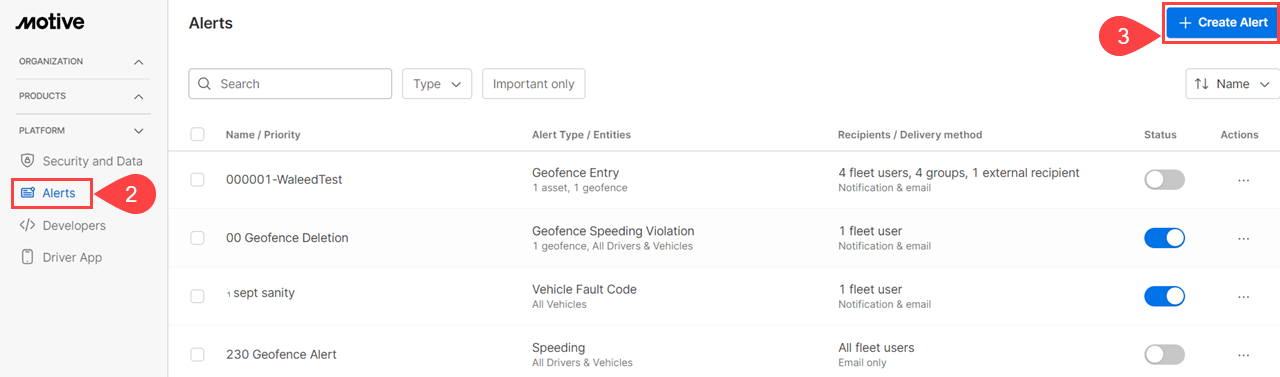Open the Developers code icon
This screenshot has width=1280, height=377.
pos(28,225)
